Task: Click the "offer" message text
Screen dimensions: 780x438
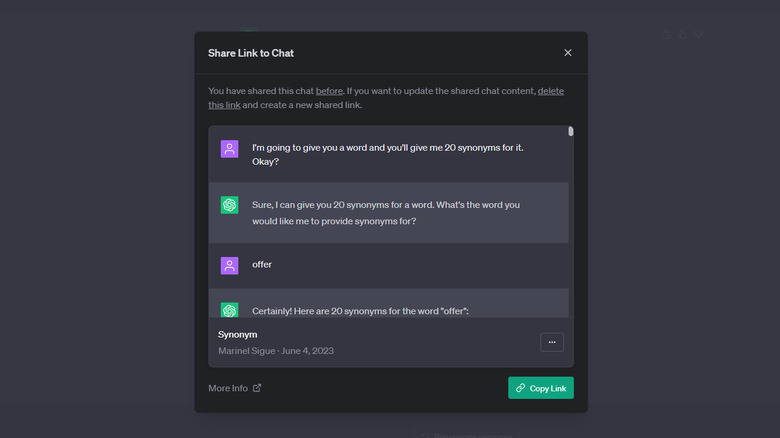Action: click(262, 265)
